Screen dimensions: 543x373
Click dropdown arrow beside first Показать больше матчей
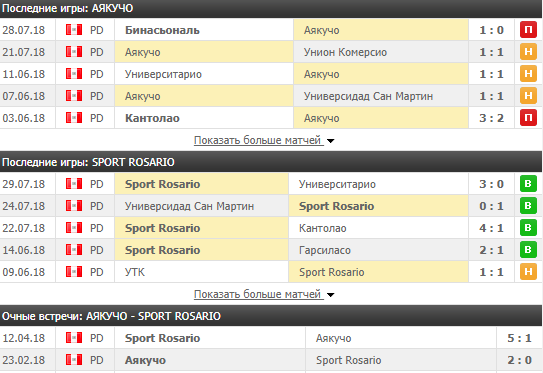(x=331, y=141)
